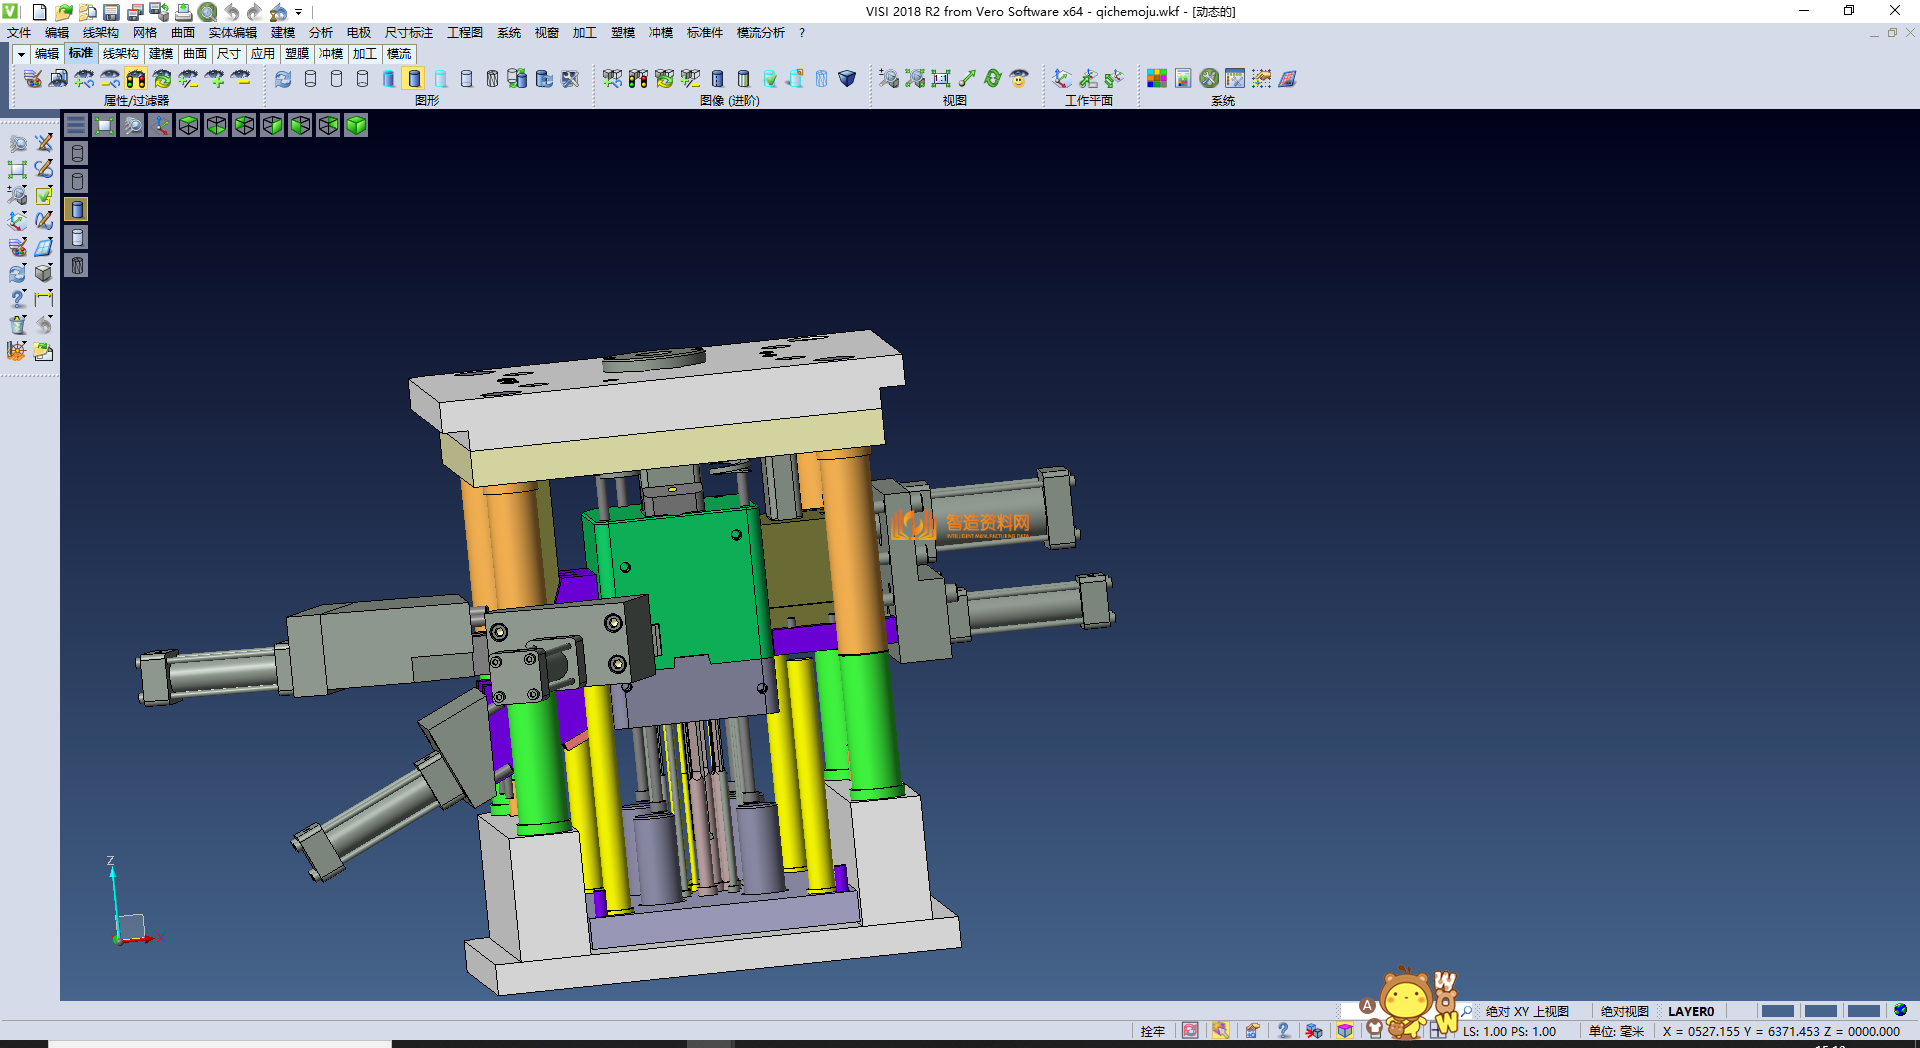Click the wrench system settings icon
Image resolution: width=1920 pixels, height=1048 pixels.
pyautogui.click(x=1209, y=79)
